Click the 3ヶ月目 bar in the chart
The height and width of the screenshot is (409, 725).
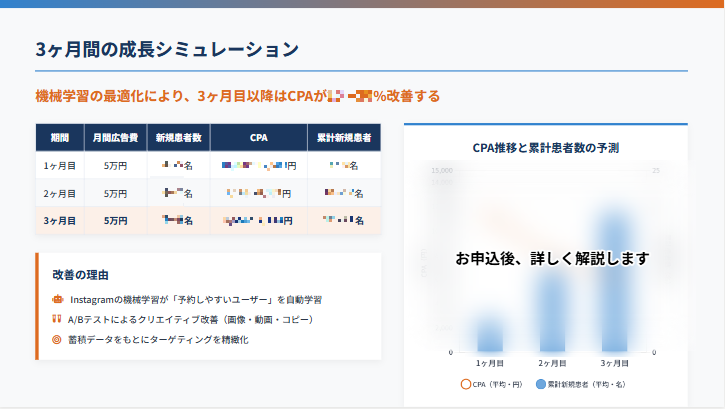tap(614, 282)
